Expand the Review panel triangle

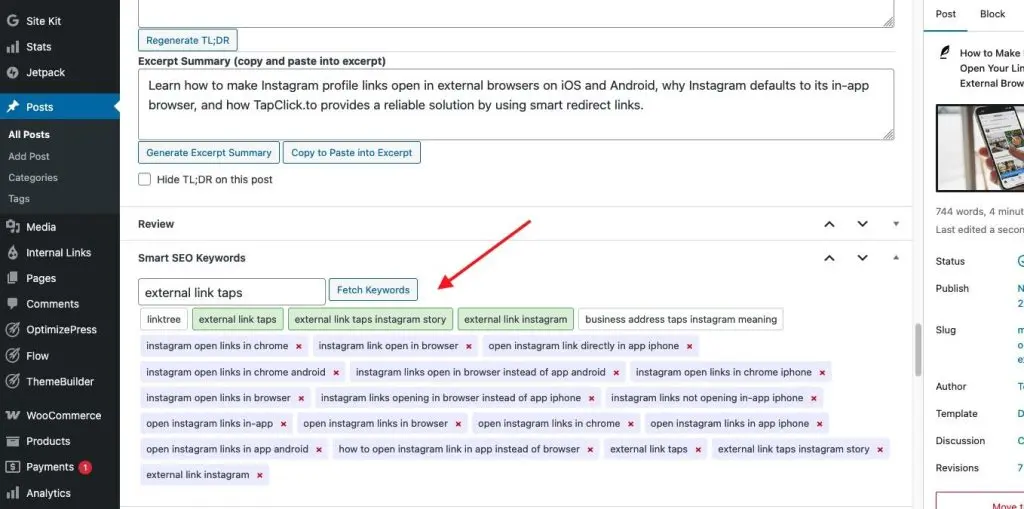pos(896,224)
